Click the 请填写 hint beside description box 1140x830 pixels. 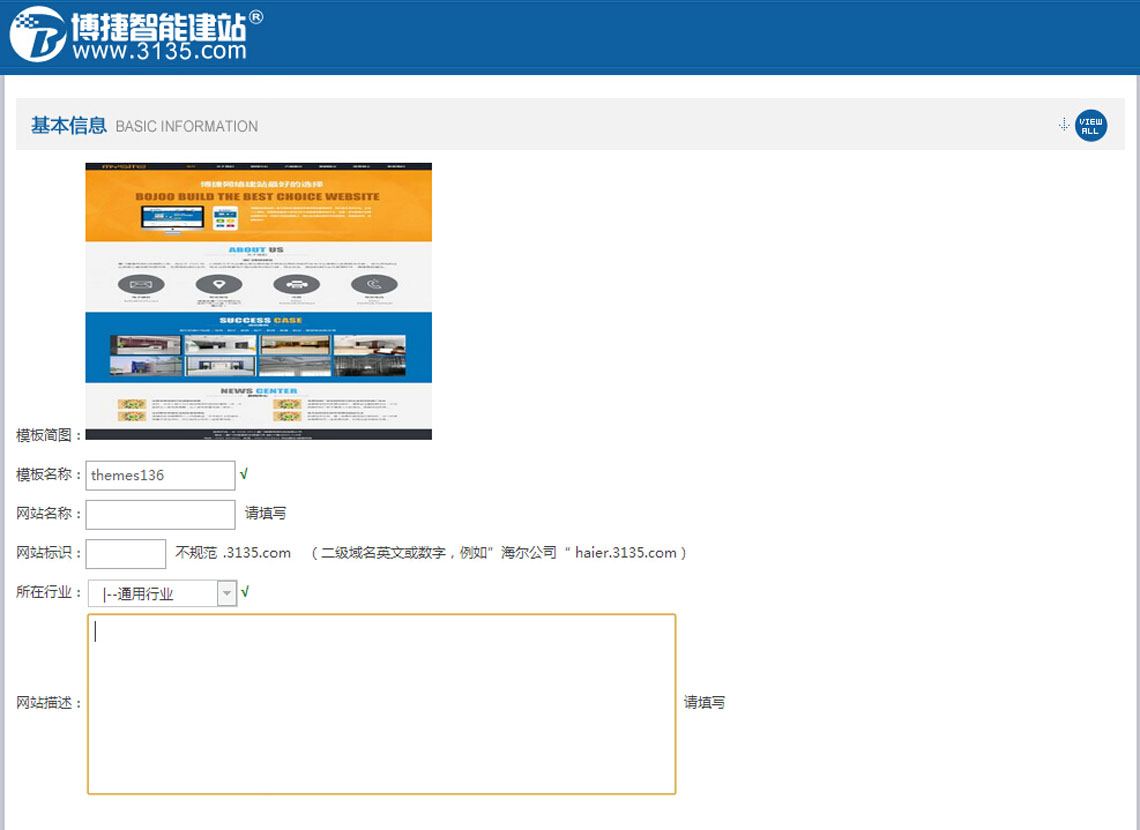[x=704, y=703]
